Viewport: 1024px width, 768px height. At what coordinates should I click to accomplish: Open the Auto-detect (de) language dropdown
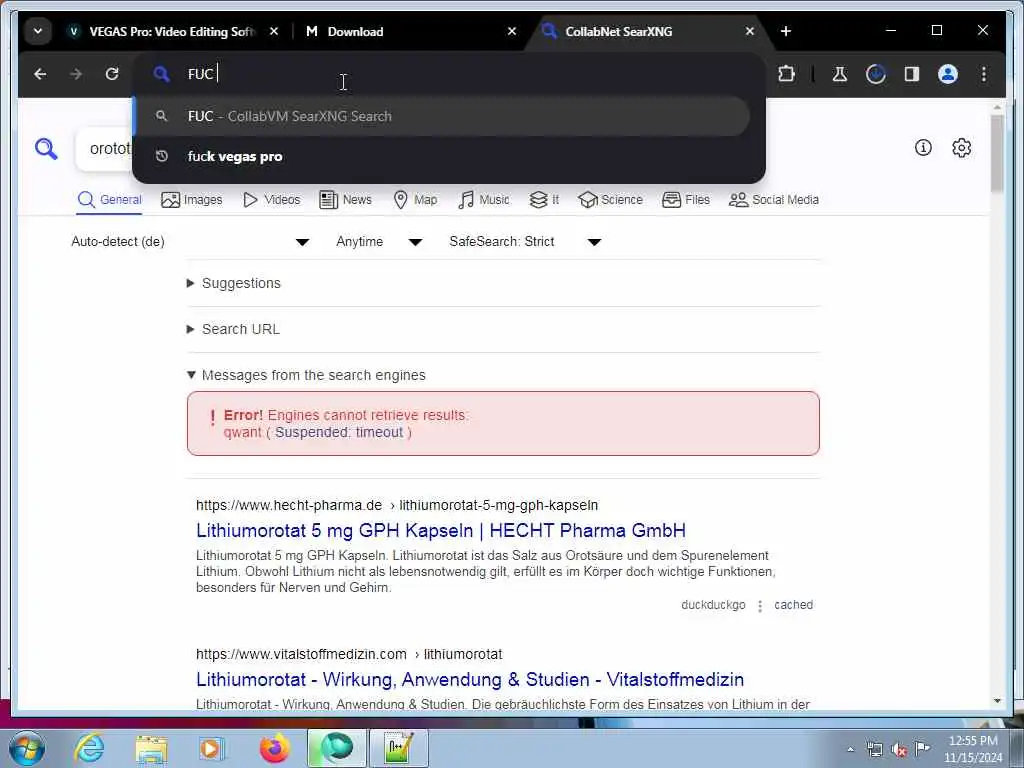pyautogui.click(x=189, y=242)
